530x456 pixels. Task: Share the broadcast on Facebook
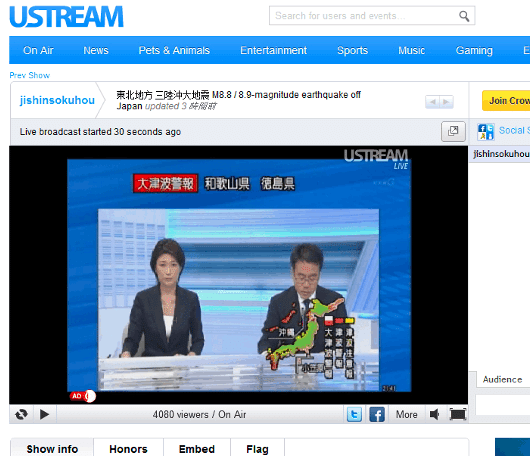[377, 414]
